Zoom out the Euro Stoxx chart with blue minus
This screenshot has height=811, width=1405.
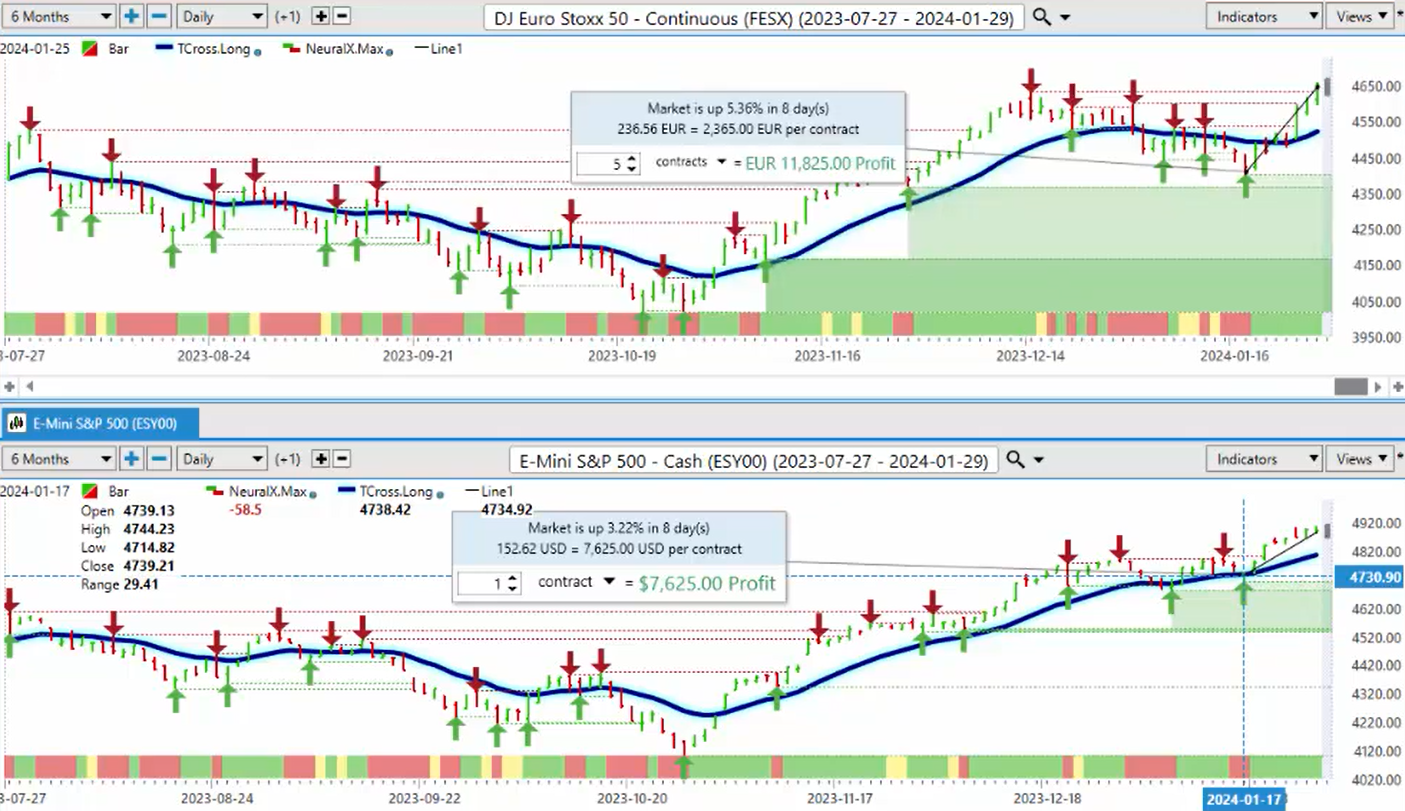pyautogui.click(x=159, y=16)
